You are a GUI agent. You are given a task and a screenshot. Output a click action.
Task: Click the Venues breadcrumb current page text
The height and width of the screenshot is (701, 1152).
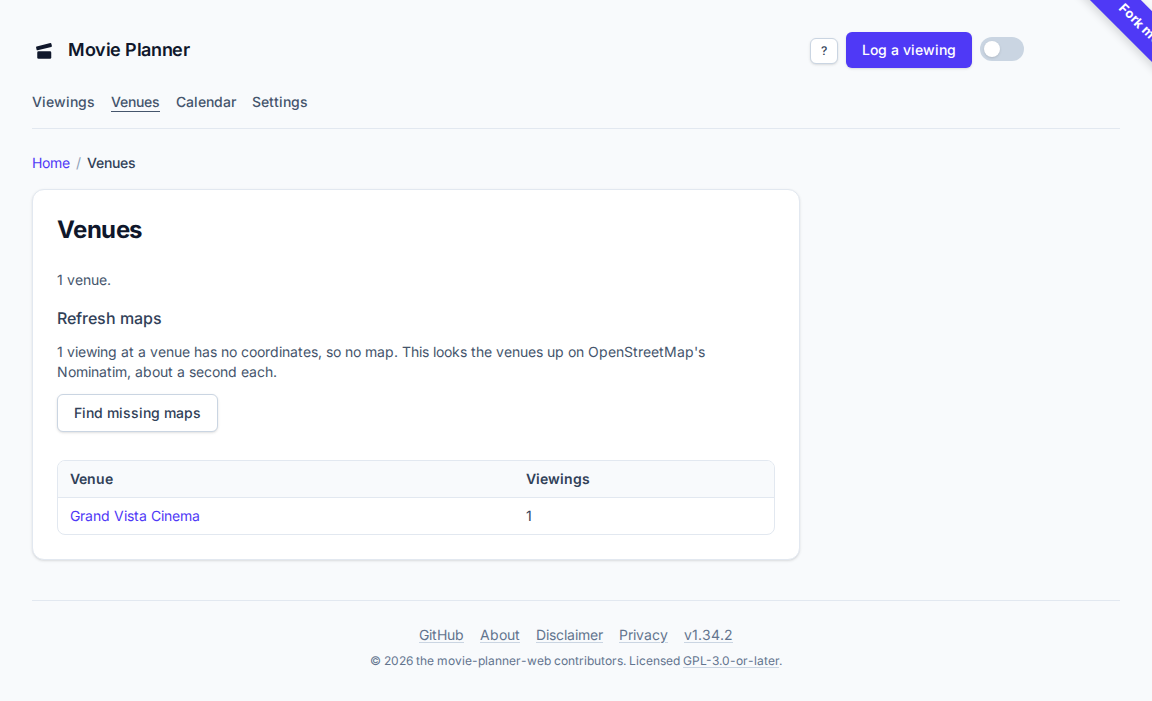[x=111, y=163]
